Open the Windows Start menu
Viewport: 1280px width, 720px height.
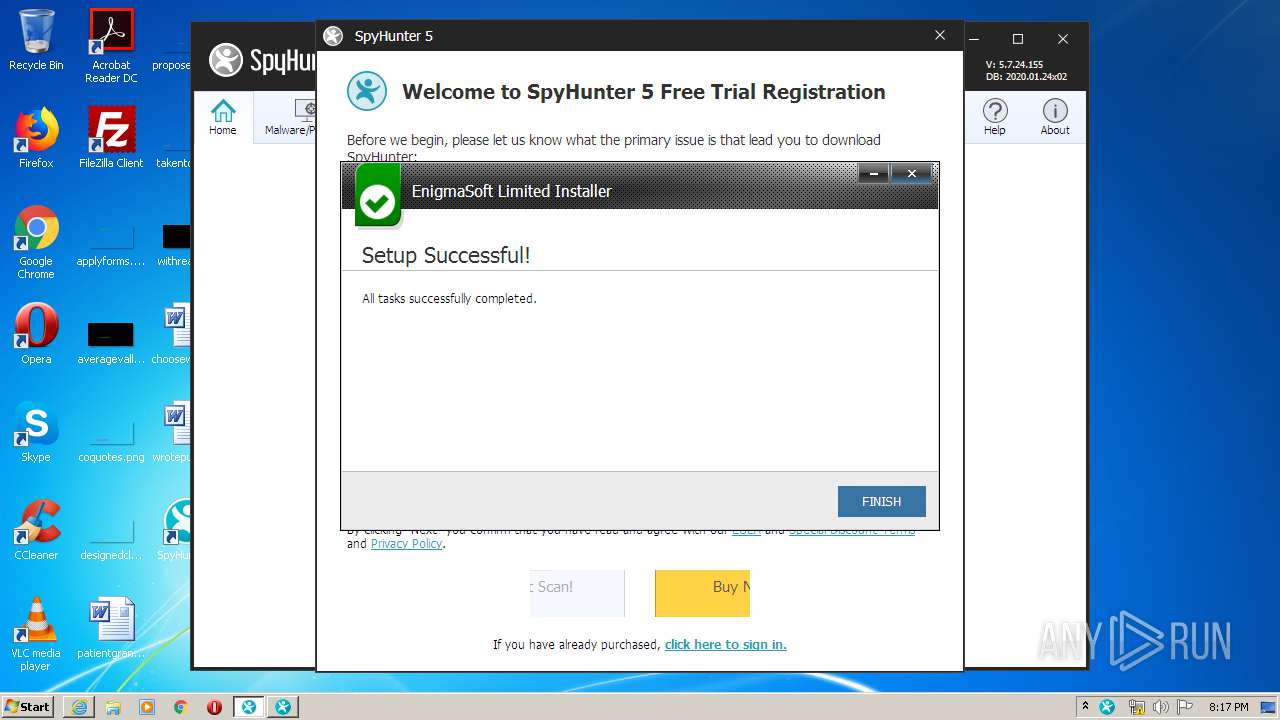pyautogui.click(x=27, y=706)
